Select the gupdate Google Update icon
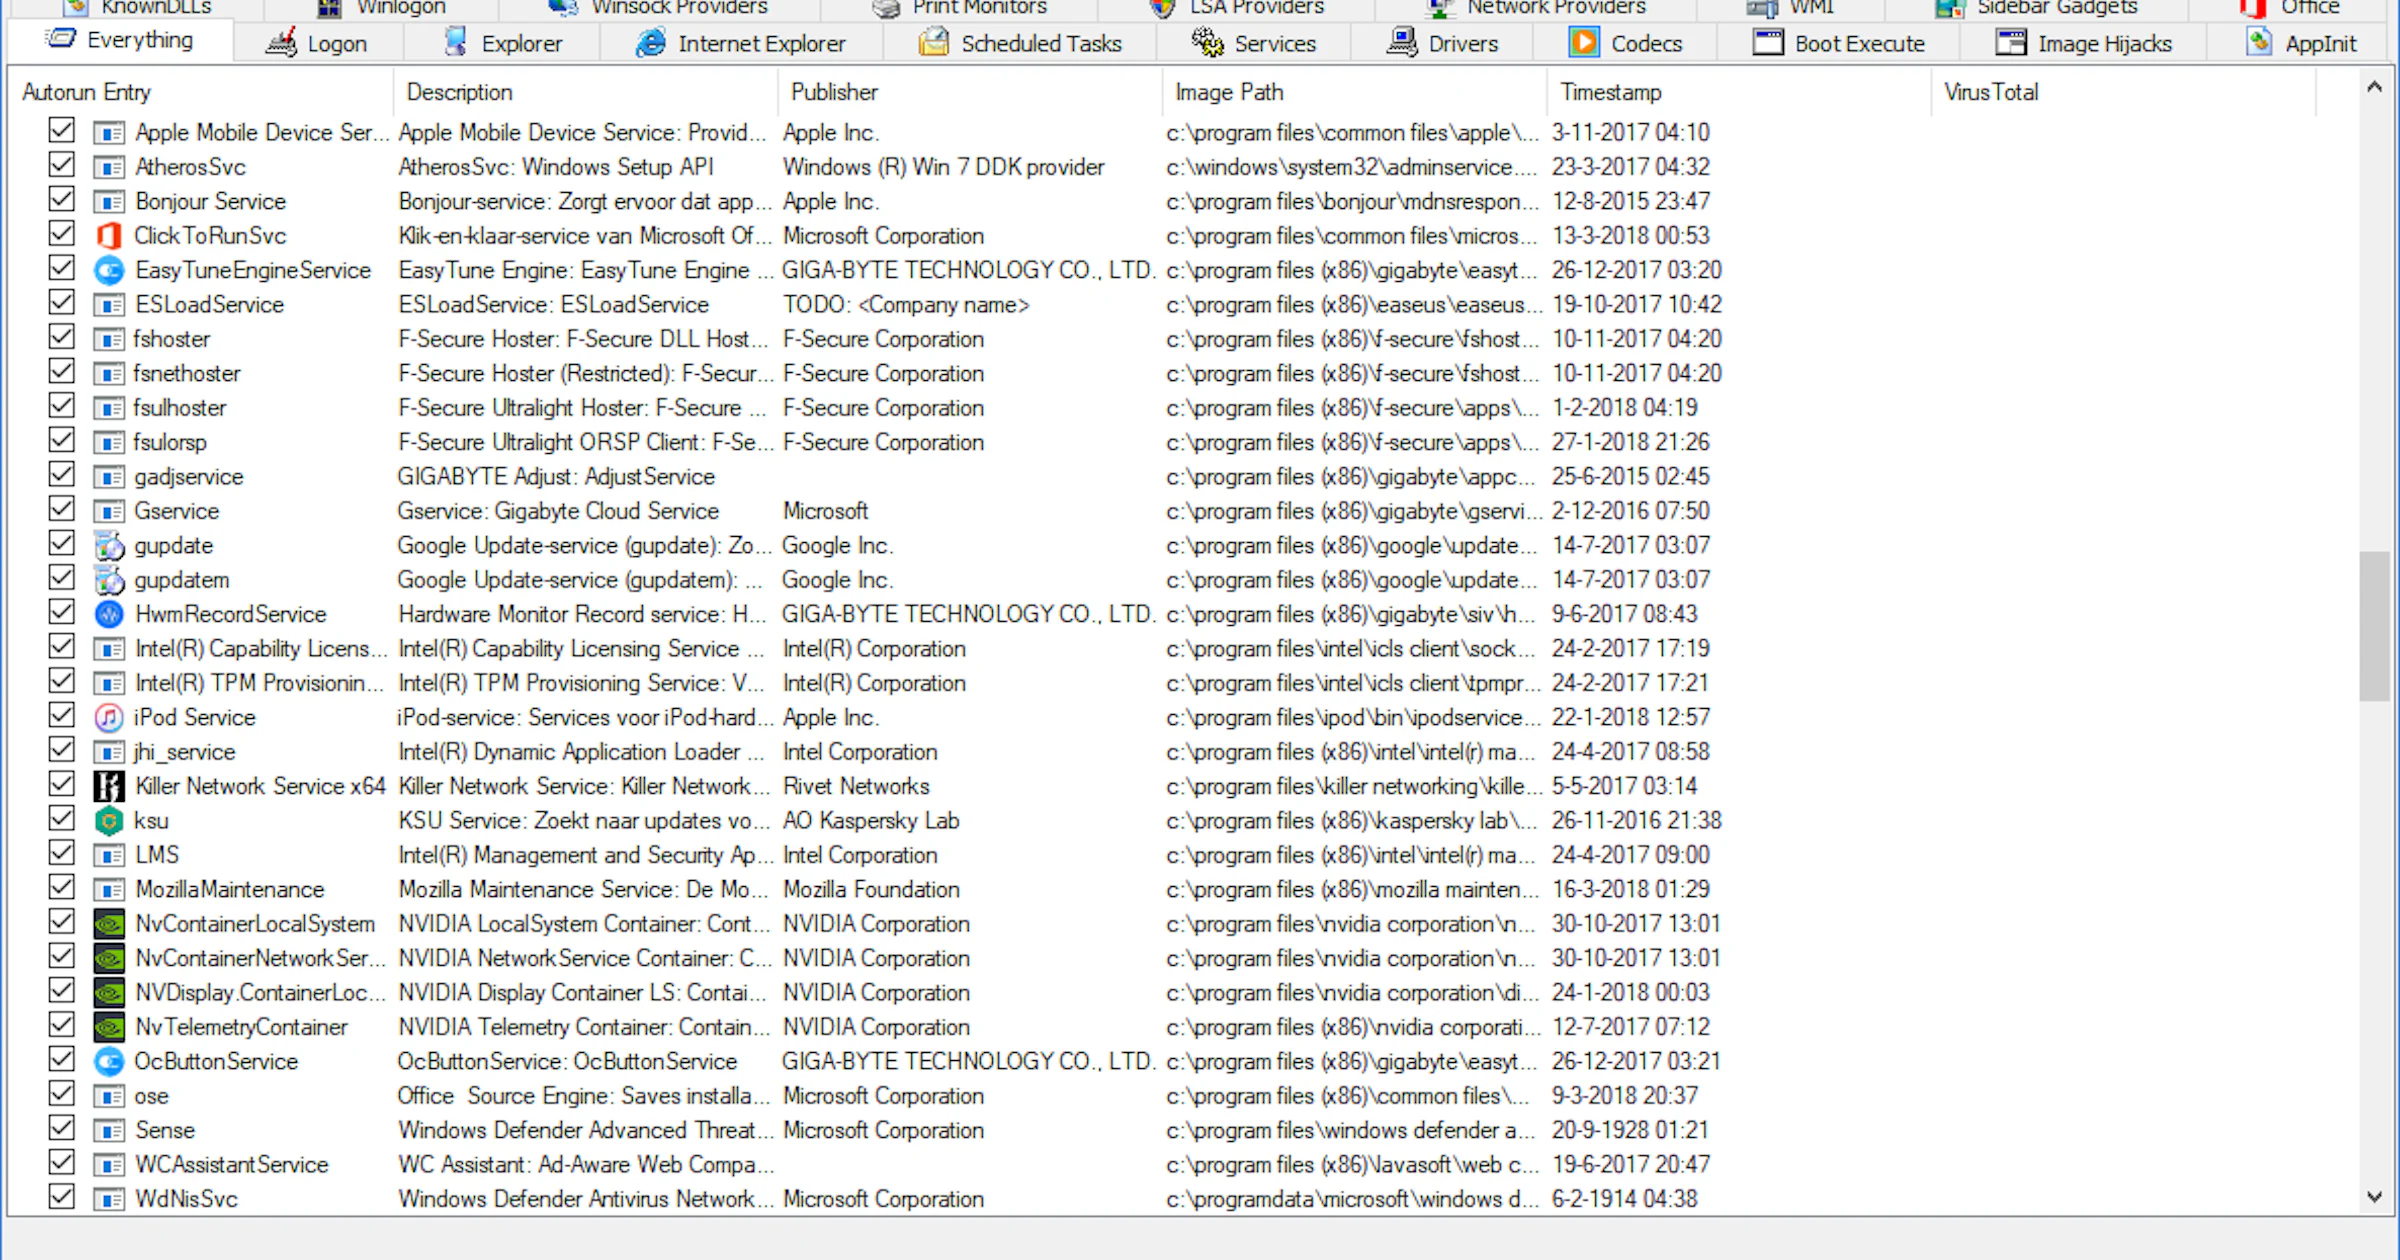Screen dimensions: 2400x1260 [109, 546]
